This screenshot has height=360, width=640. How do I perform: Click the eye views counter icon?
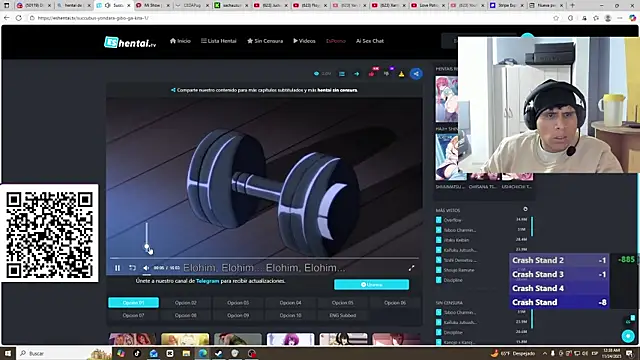(316, 74)
